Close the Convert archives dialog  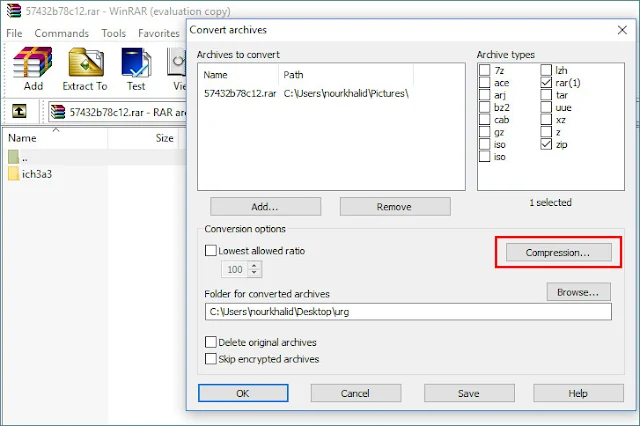[x=622, y=30]
